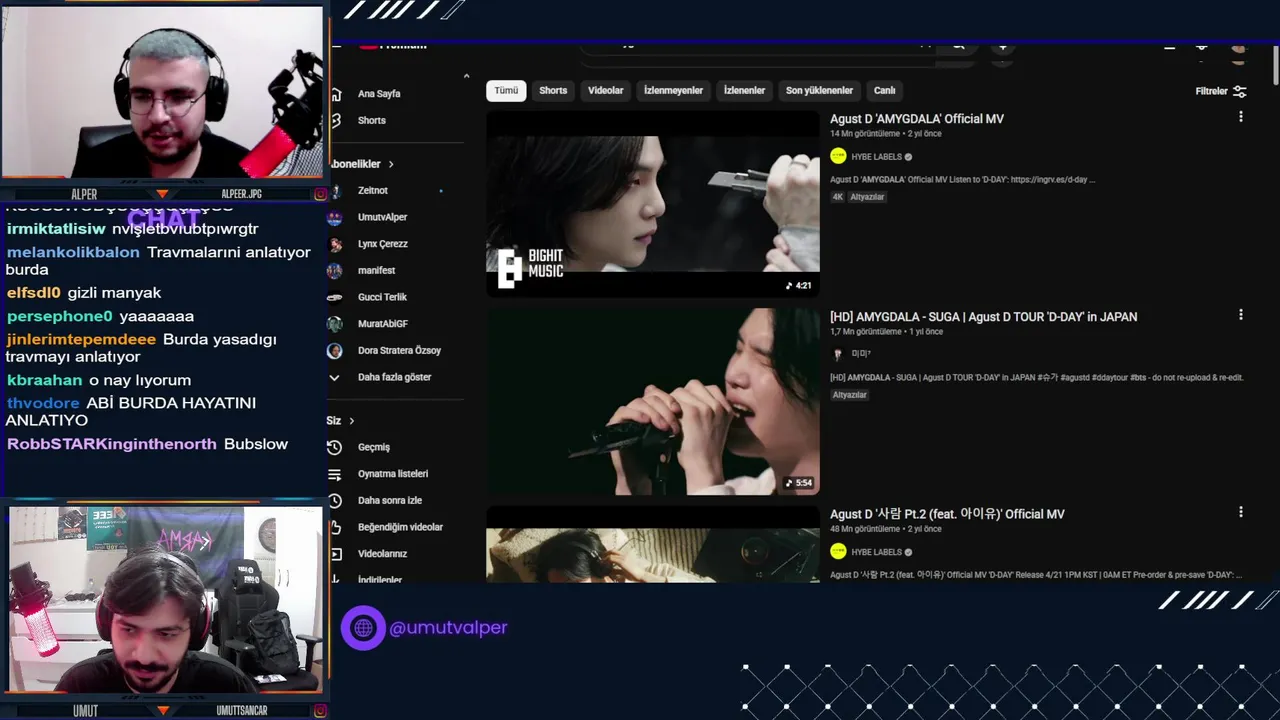1280x720 pixels.
Task: Open manifest channel avatar in sidebar
Action: pos(335,270)
